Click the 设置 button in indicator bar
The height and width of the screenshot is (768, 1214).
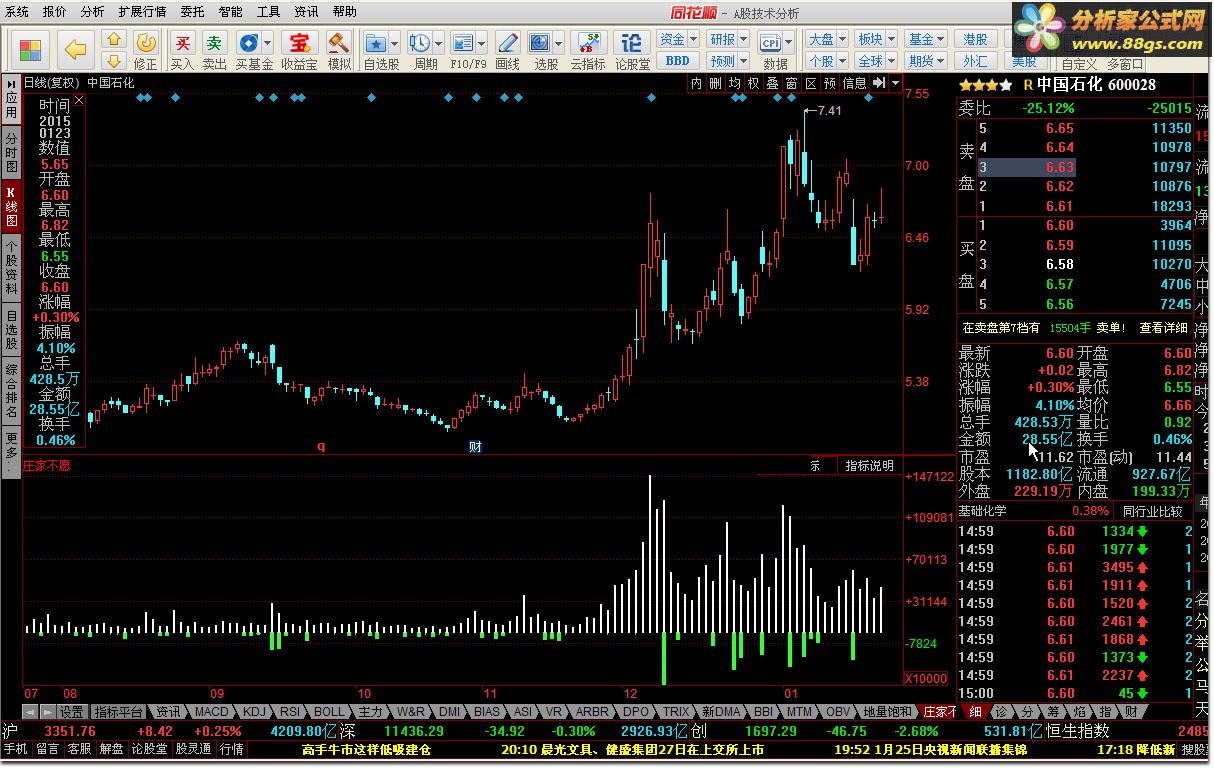coord(71,711)
